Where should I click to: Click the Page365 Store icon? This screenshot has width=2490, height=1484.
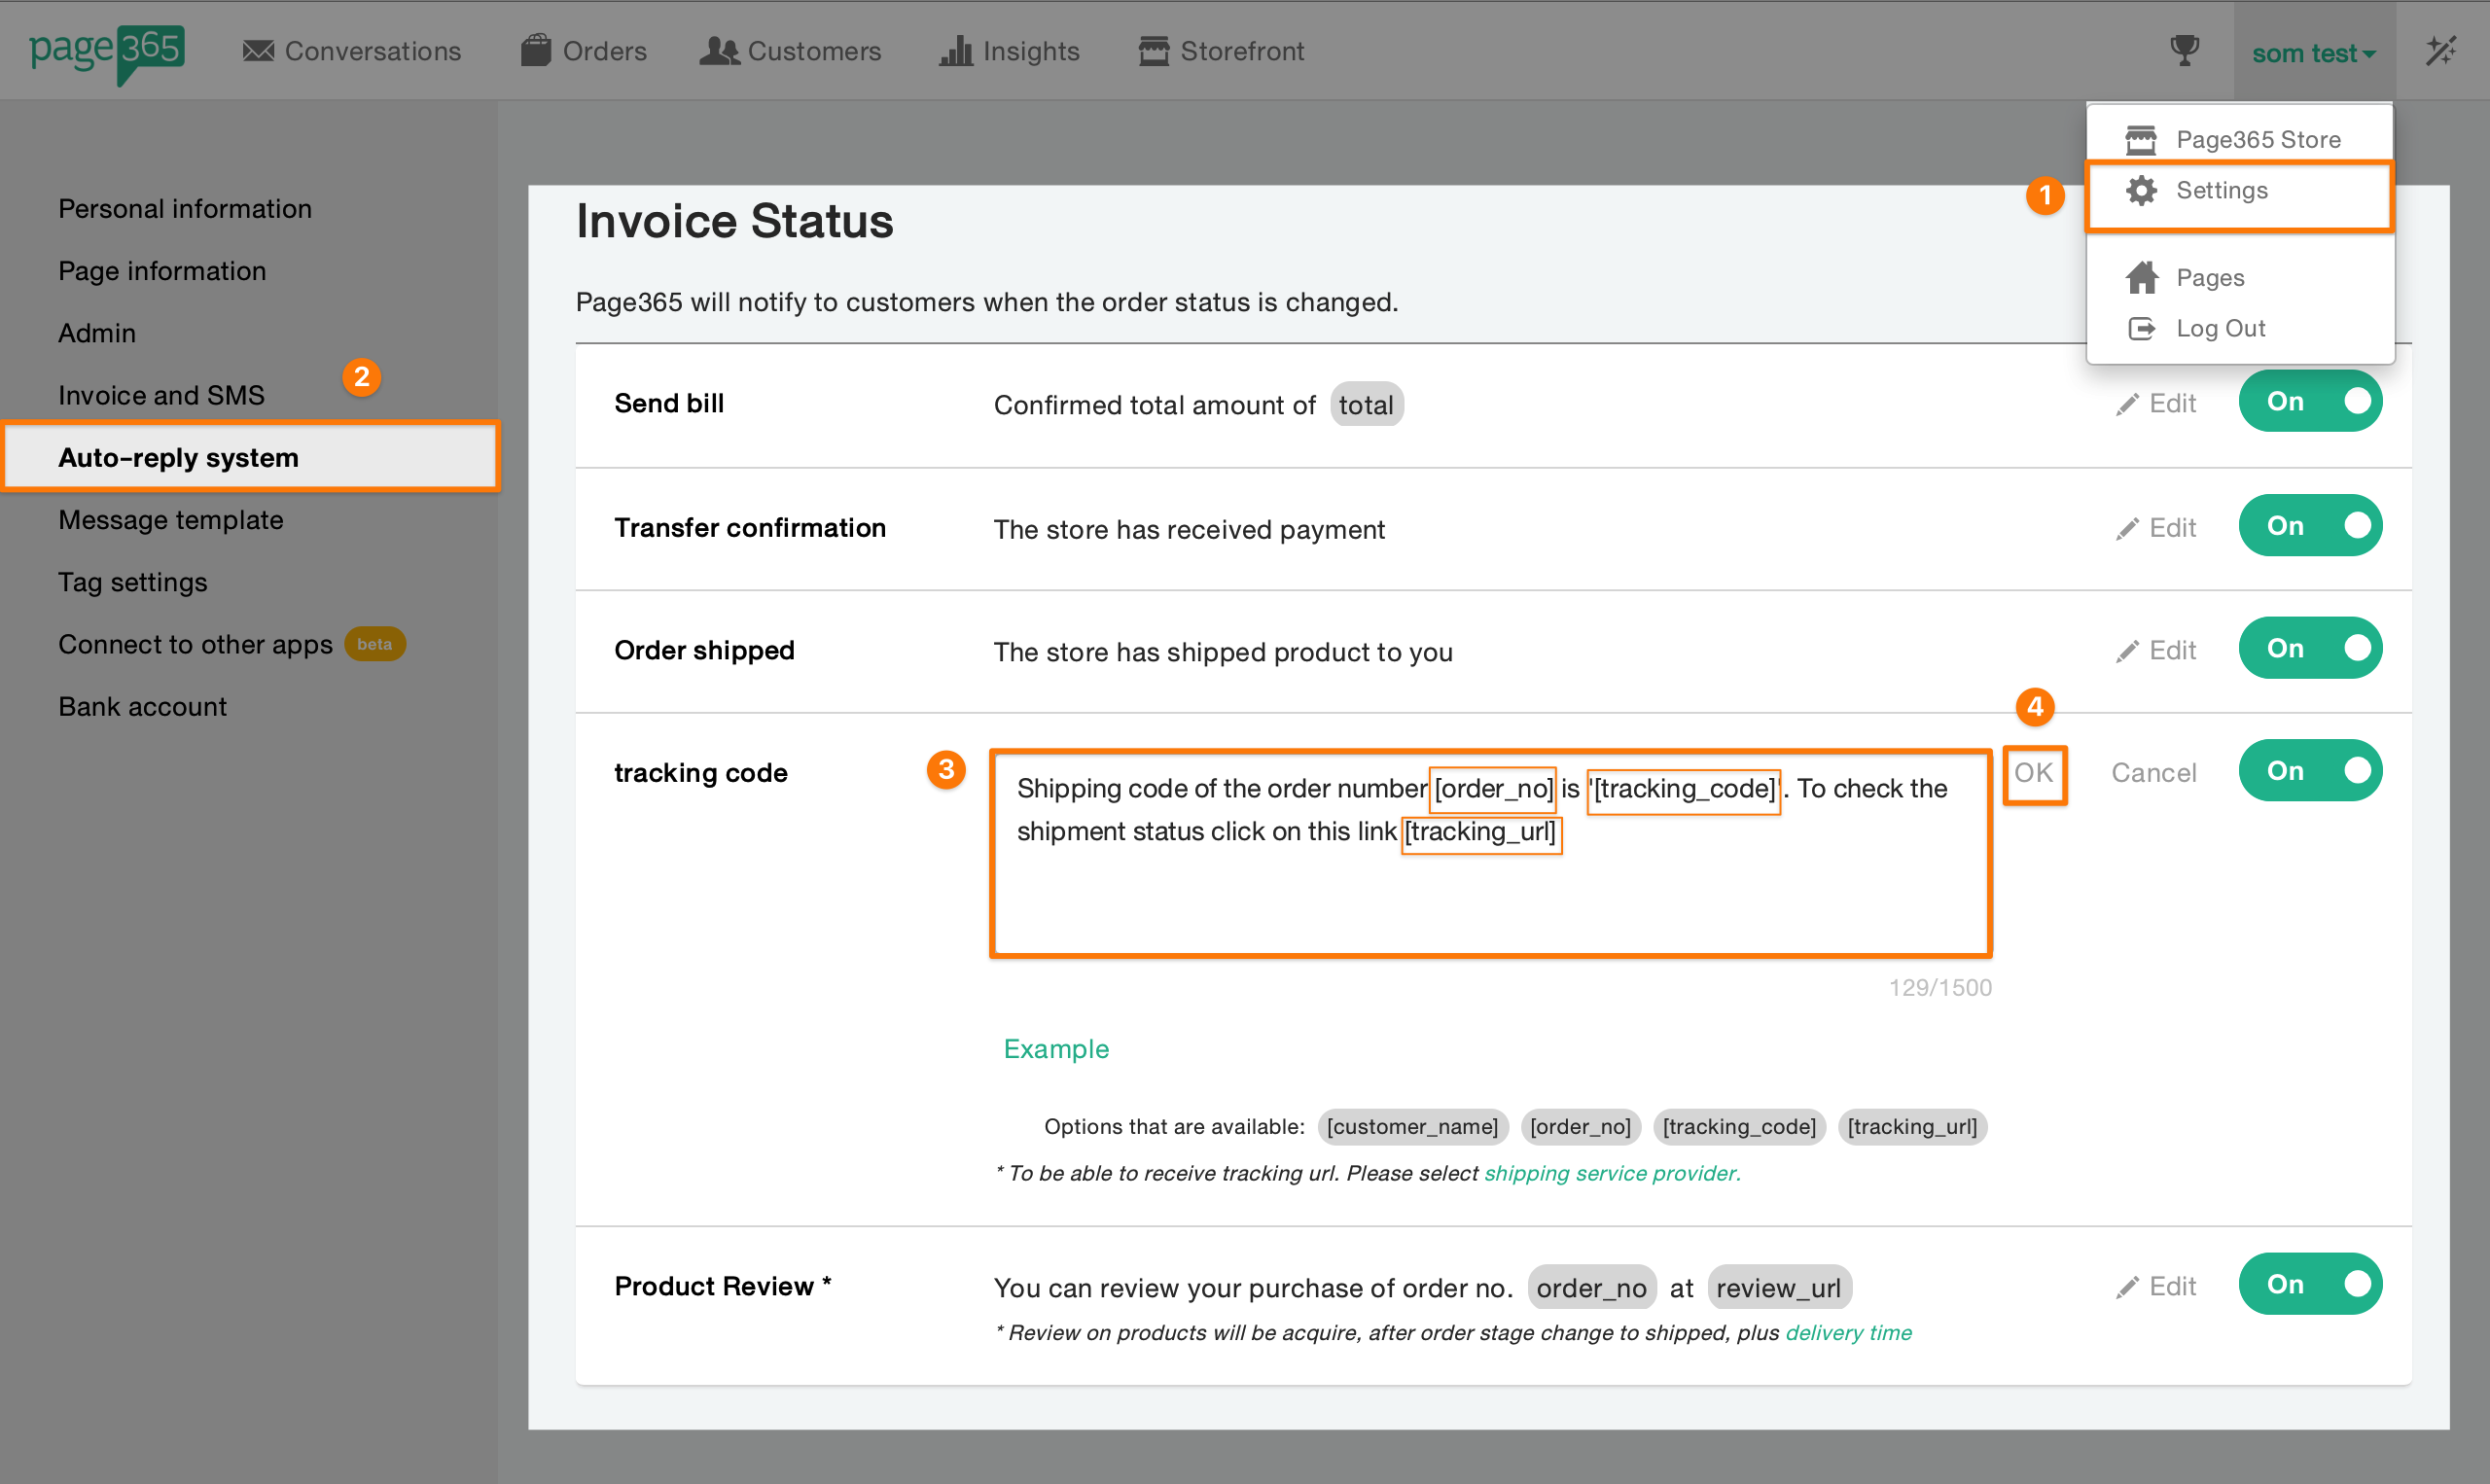2141,139
